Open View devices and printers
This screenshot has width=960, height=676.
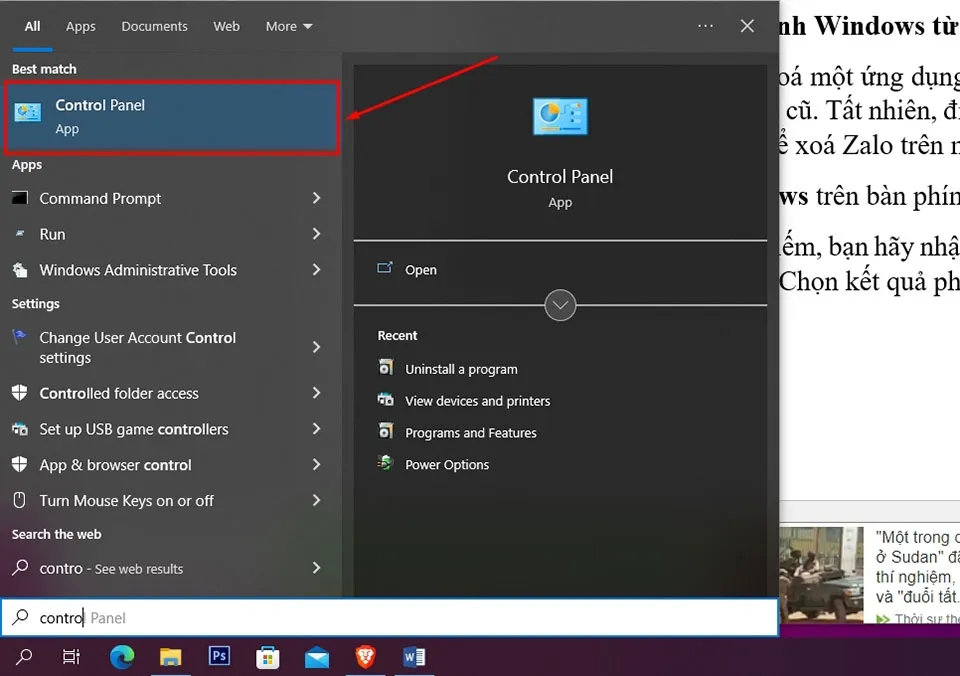476,401
